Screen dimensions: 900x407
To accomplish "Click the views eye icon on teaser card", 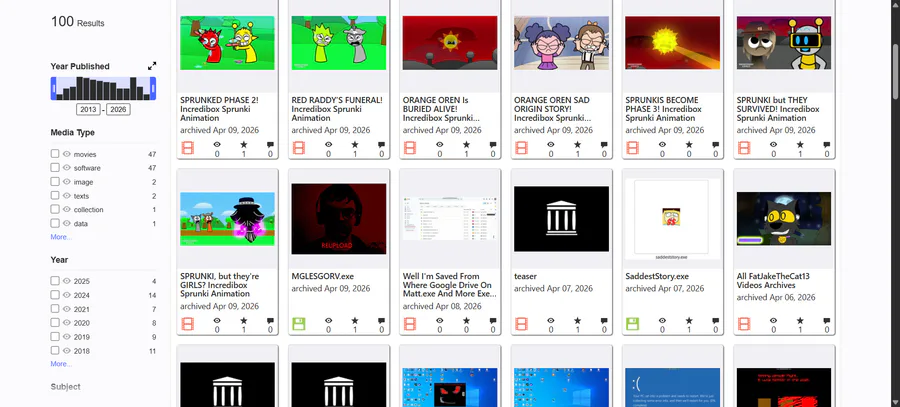I will pos(551,320).
